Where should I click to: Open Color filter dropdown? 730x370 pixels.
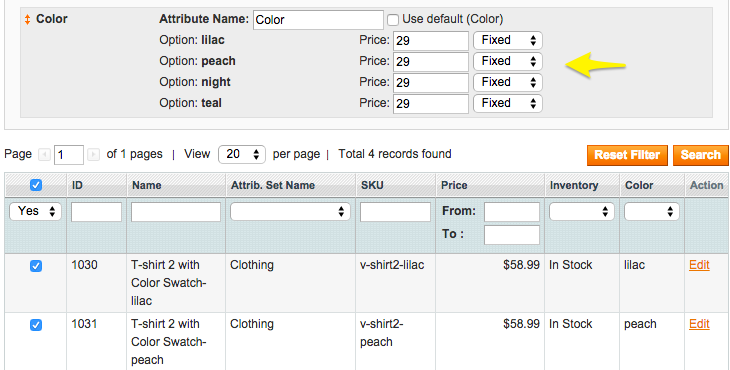pyautogui.click(x=652, y=212)
